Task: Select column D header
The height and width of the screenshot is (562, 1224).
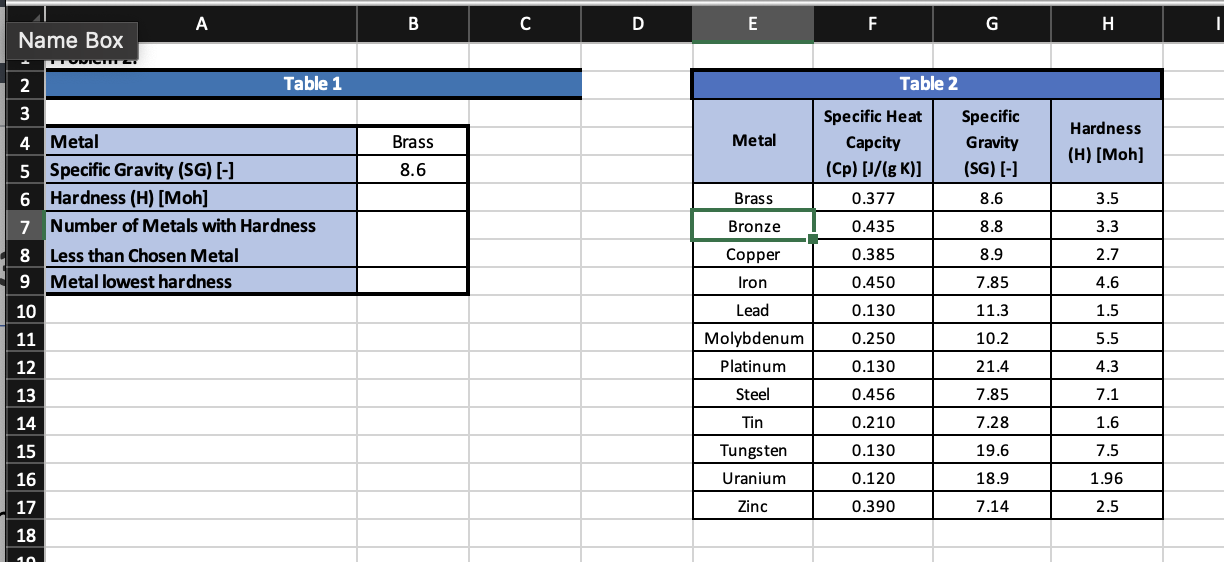Action: 637,22
